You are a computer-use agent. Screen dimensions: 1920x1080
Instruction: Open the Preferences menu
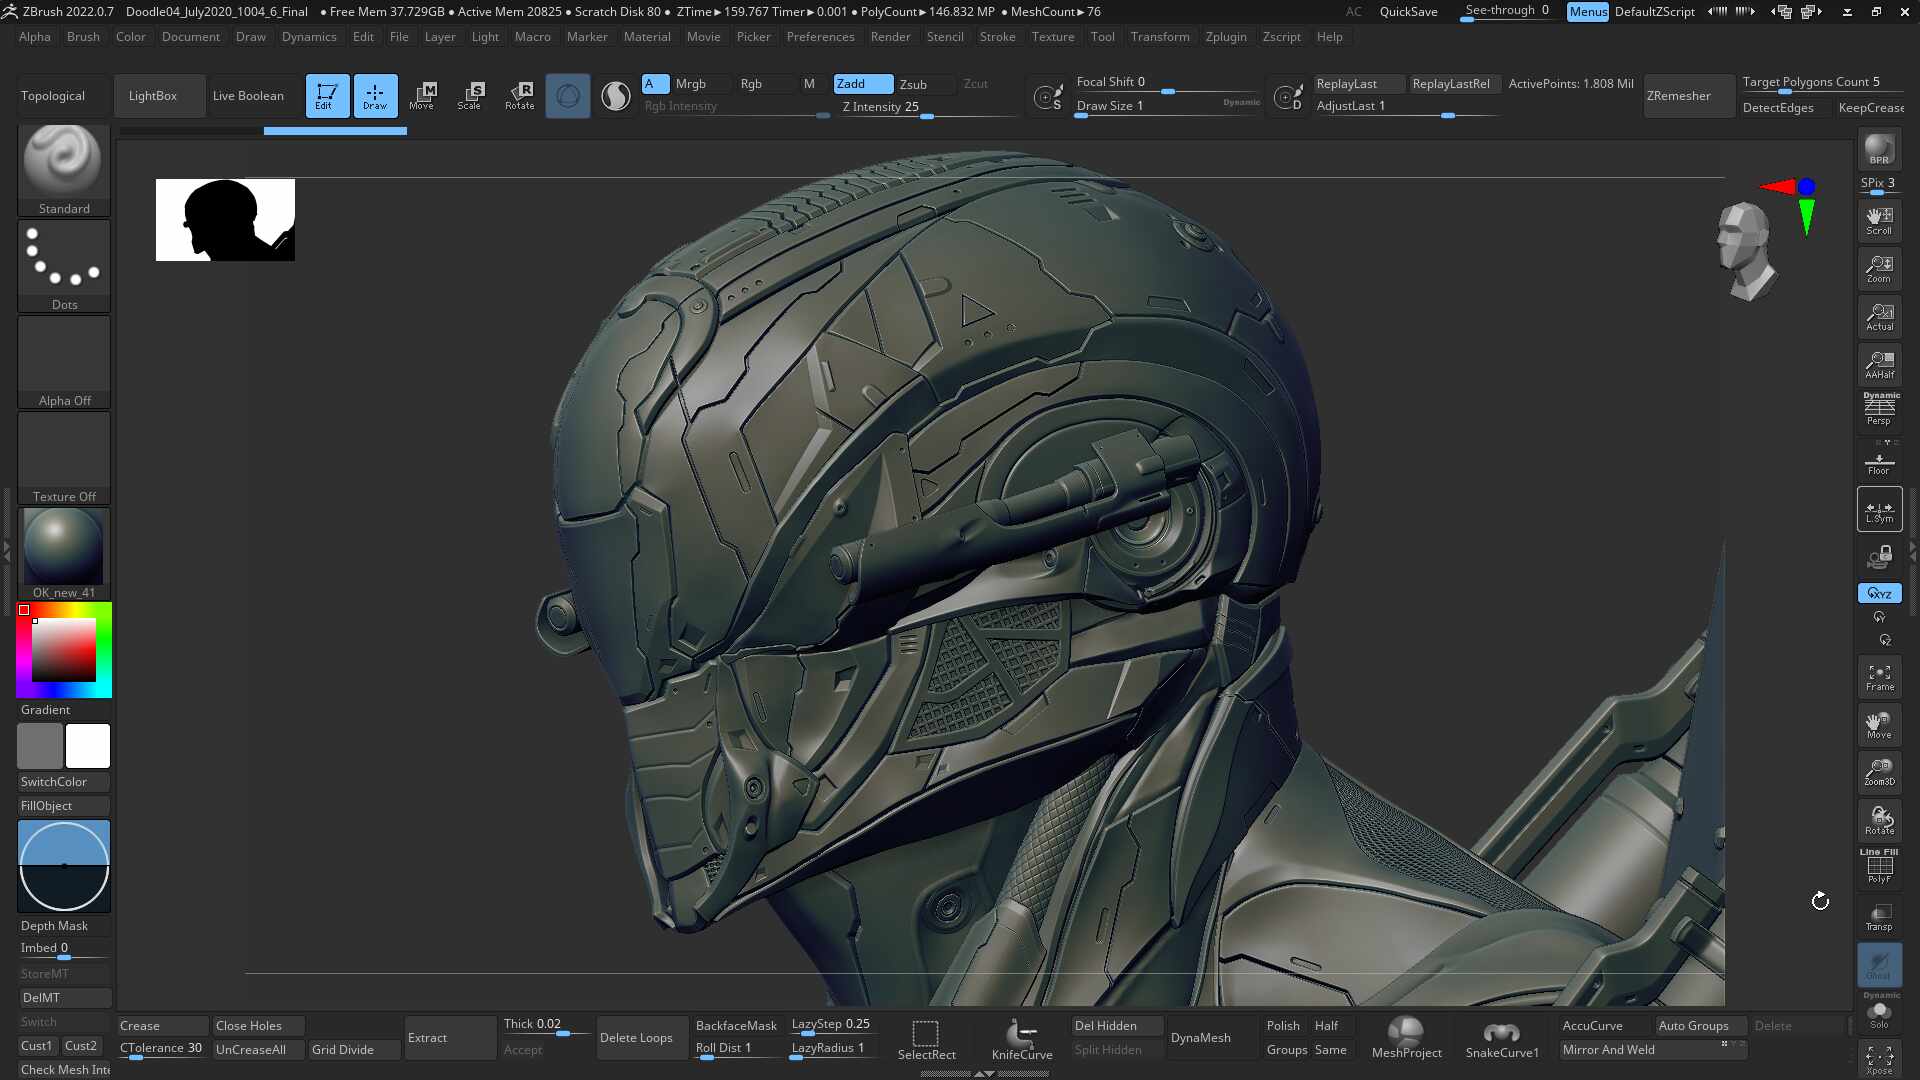point(820,37)
